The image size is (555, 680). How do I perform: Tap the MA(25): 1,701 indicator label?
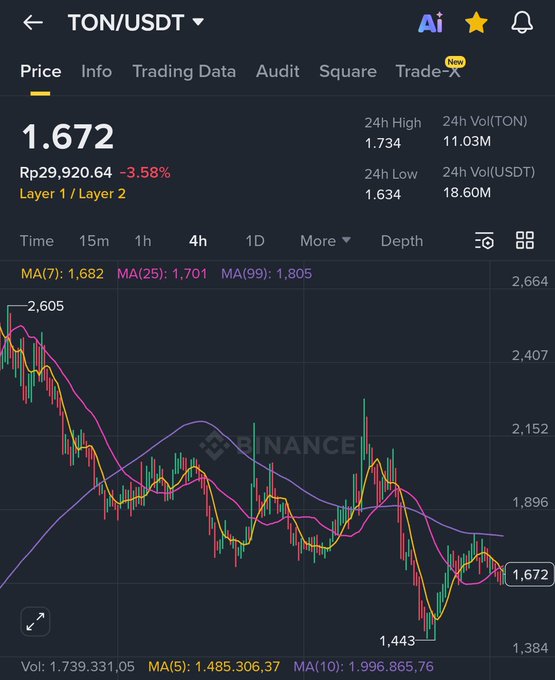(162, 274)
